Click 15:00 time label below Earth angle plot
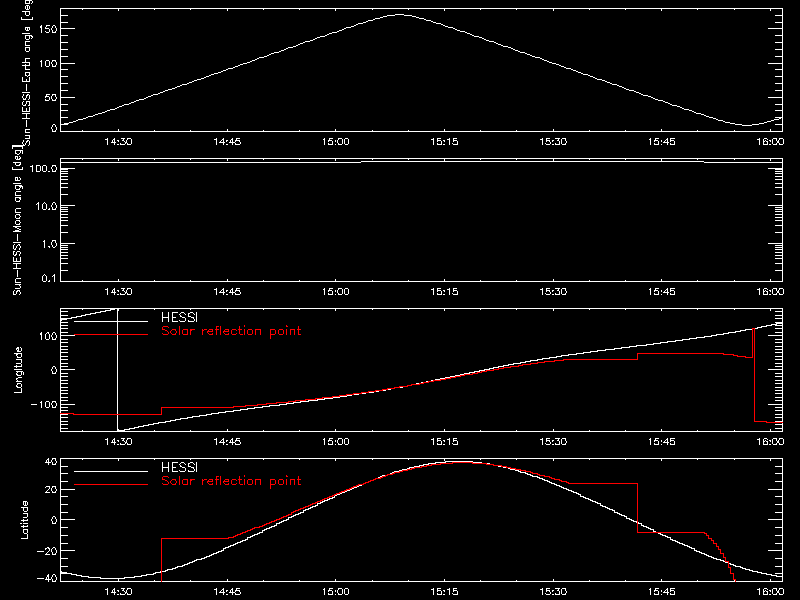The height and width of the screenshot is (600, 800). point(336,141)
